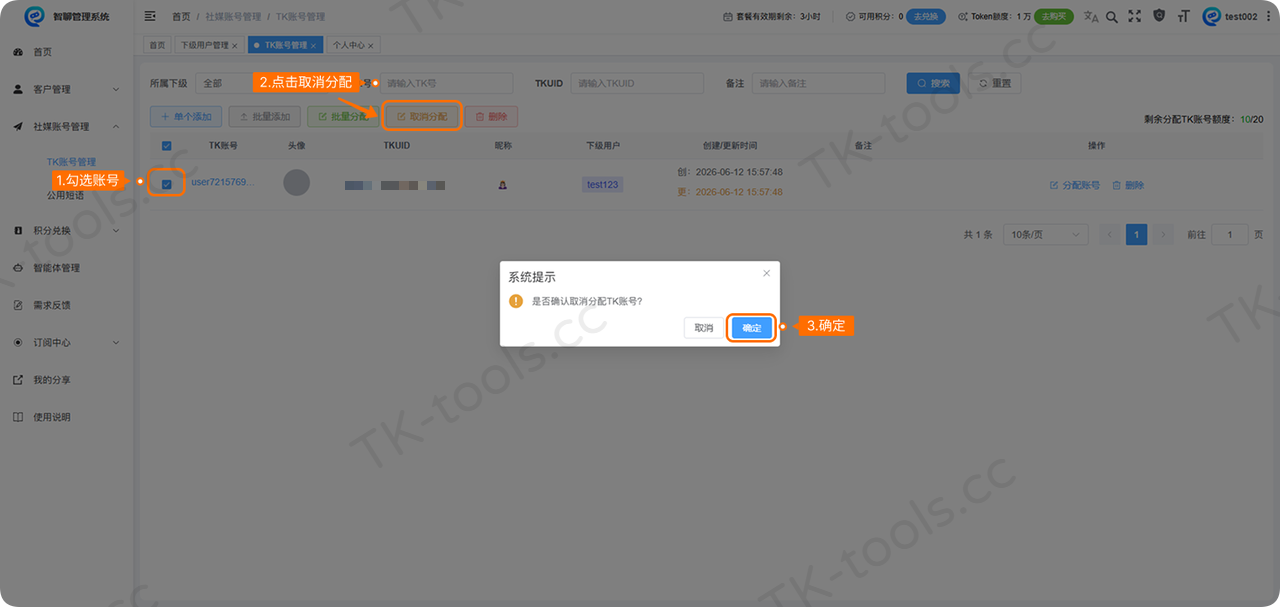Confirm with the 确定 button

click(x=752, y=328)
